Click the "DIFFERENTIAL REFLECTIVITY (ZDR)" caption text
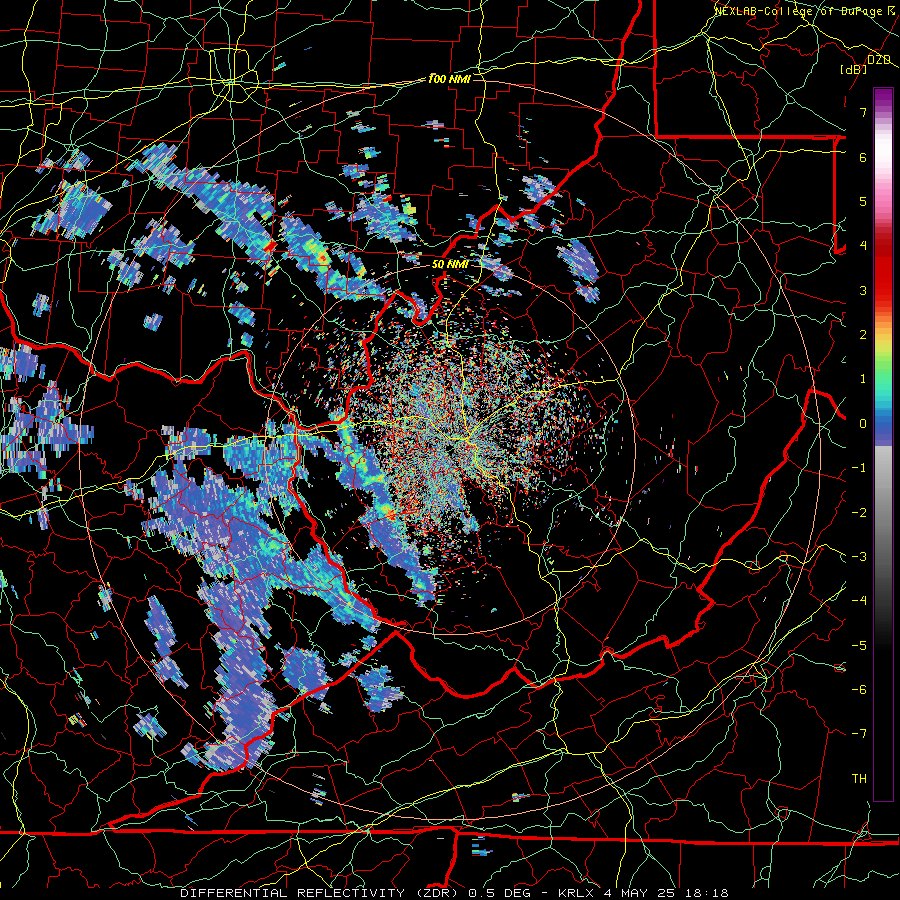The image size is (900, 900). [x=321, y=893]
